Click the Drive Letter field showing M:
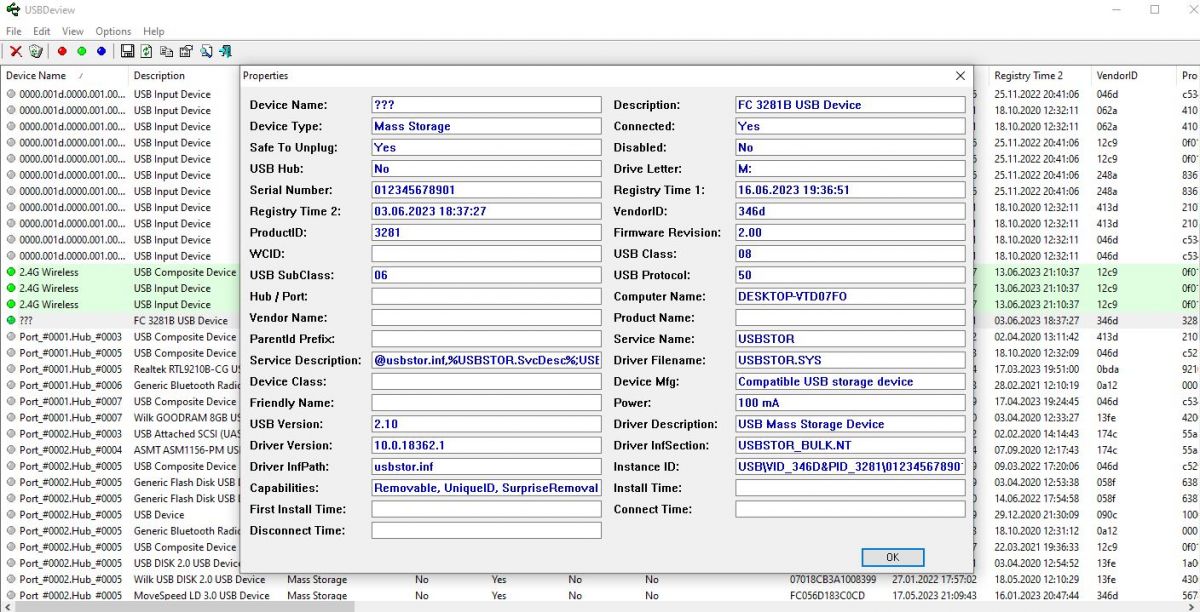 click(x=850, y=169)
